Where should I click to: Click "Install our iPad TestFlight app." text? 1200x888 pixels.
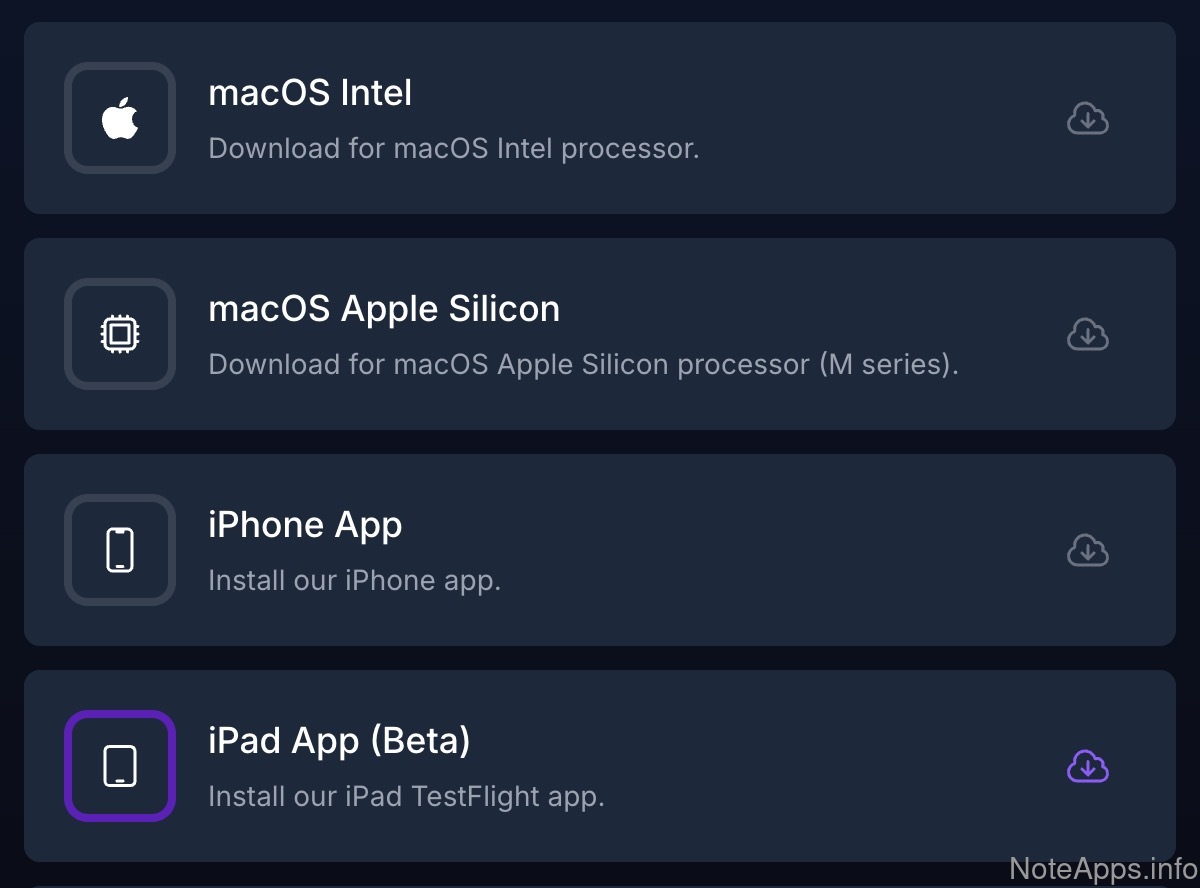pos(406,797)
